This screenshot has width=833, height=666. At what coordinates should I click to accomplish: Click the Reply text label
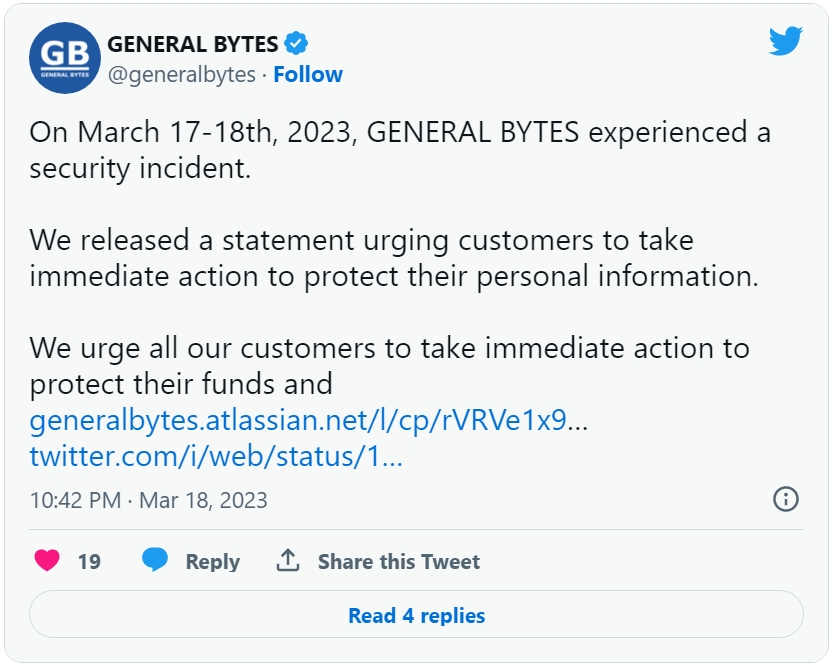pyautogui.click(x=212, y=561)
